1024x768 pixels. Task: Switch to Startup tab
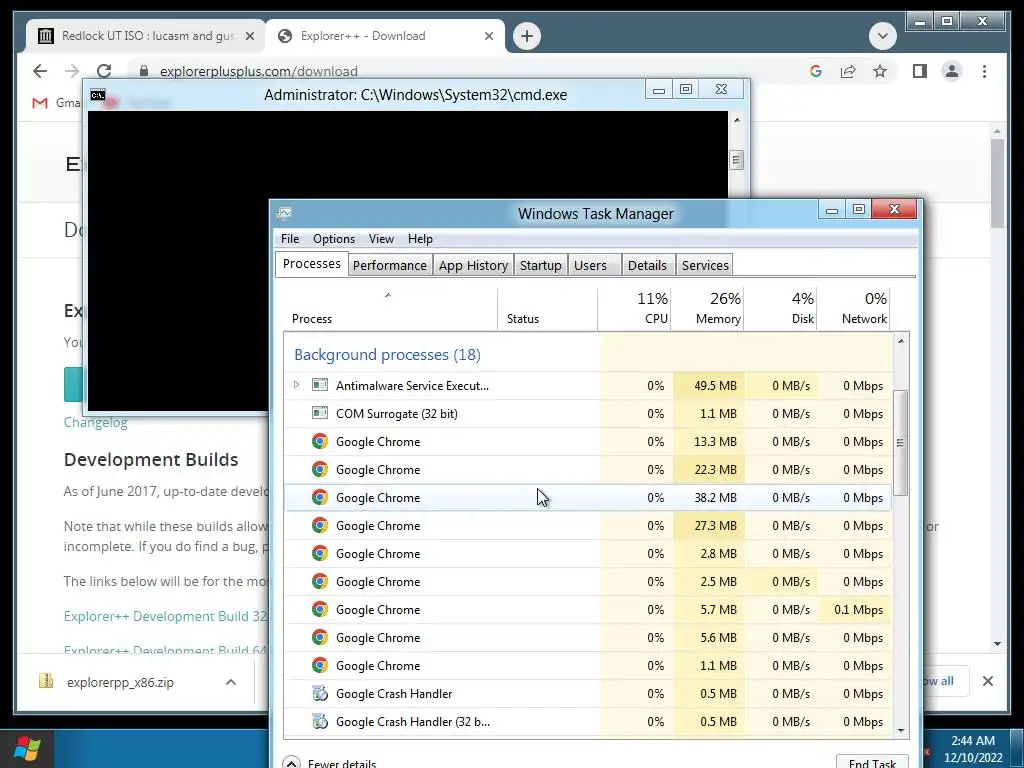pos(540,265)
